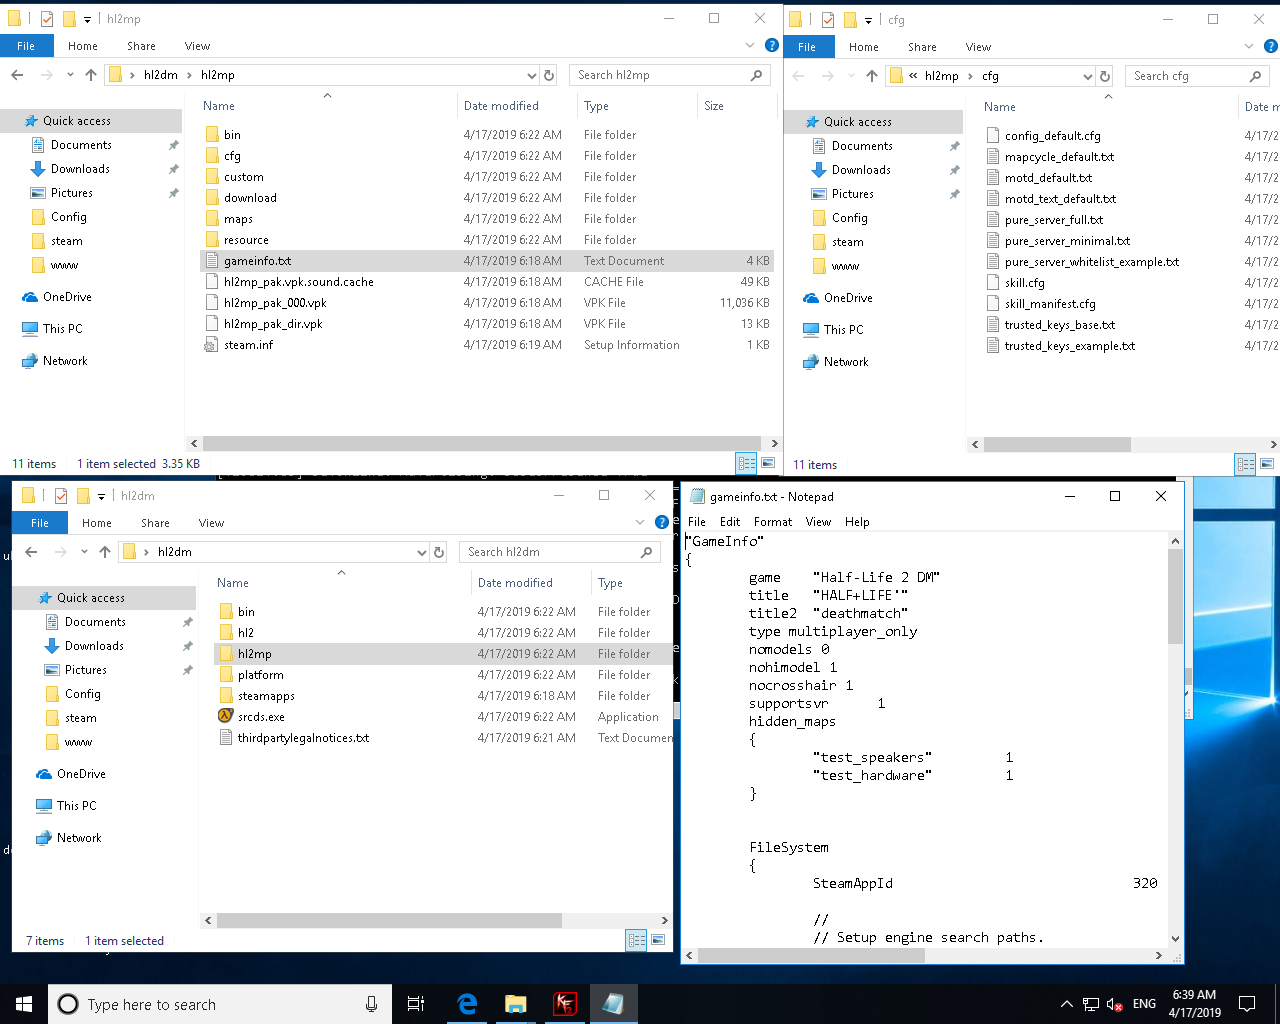
Task: Open Microsoft Edge from taskbar
Action: coord(467,1004)
